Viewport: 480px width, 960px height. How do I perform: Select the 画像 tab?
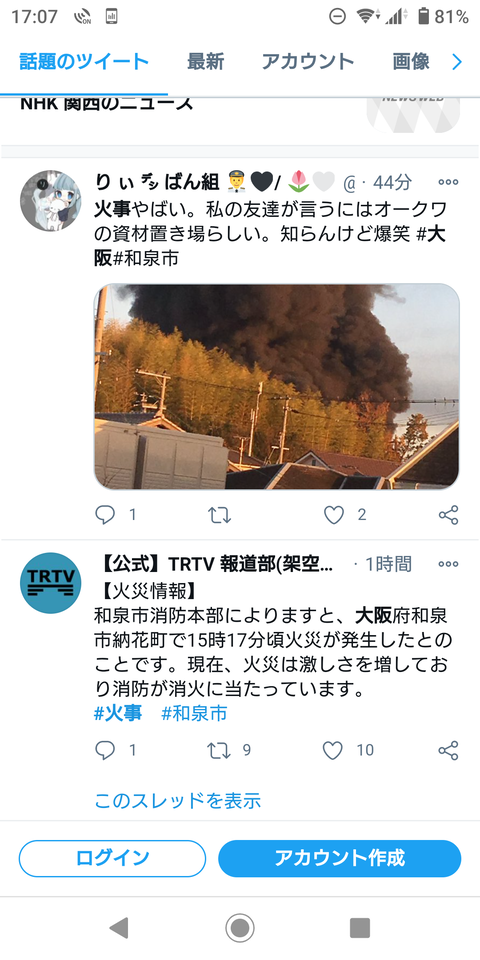411,61
